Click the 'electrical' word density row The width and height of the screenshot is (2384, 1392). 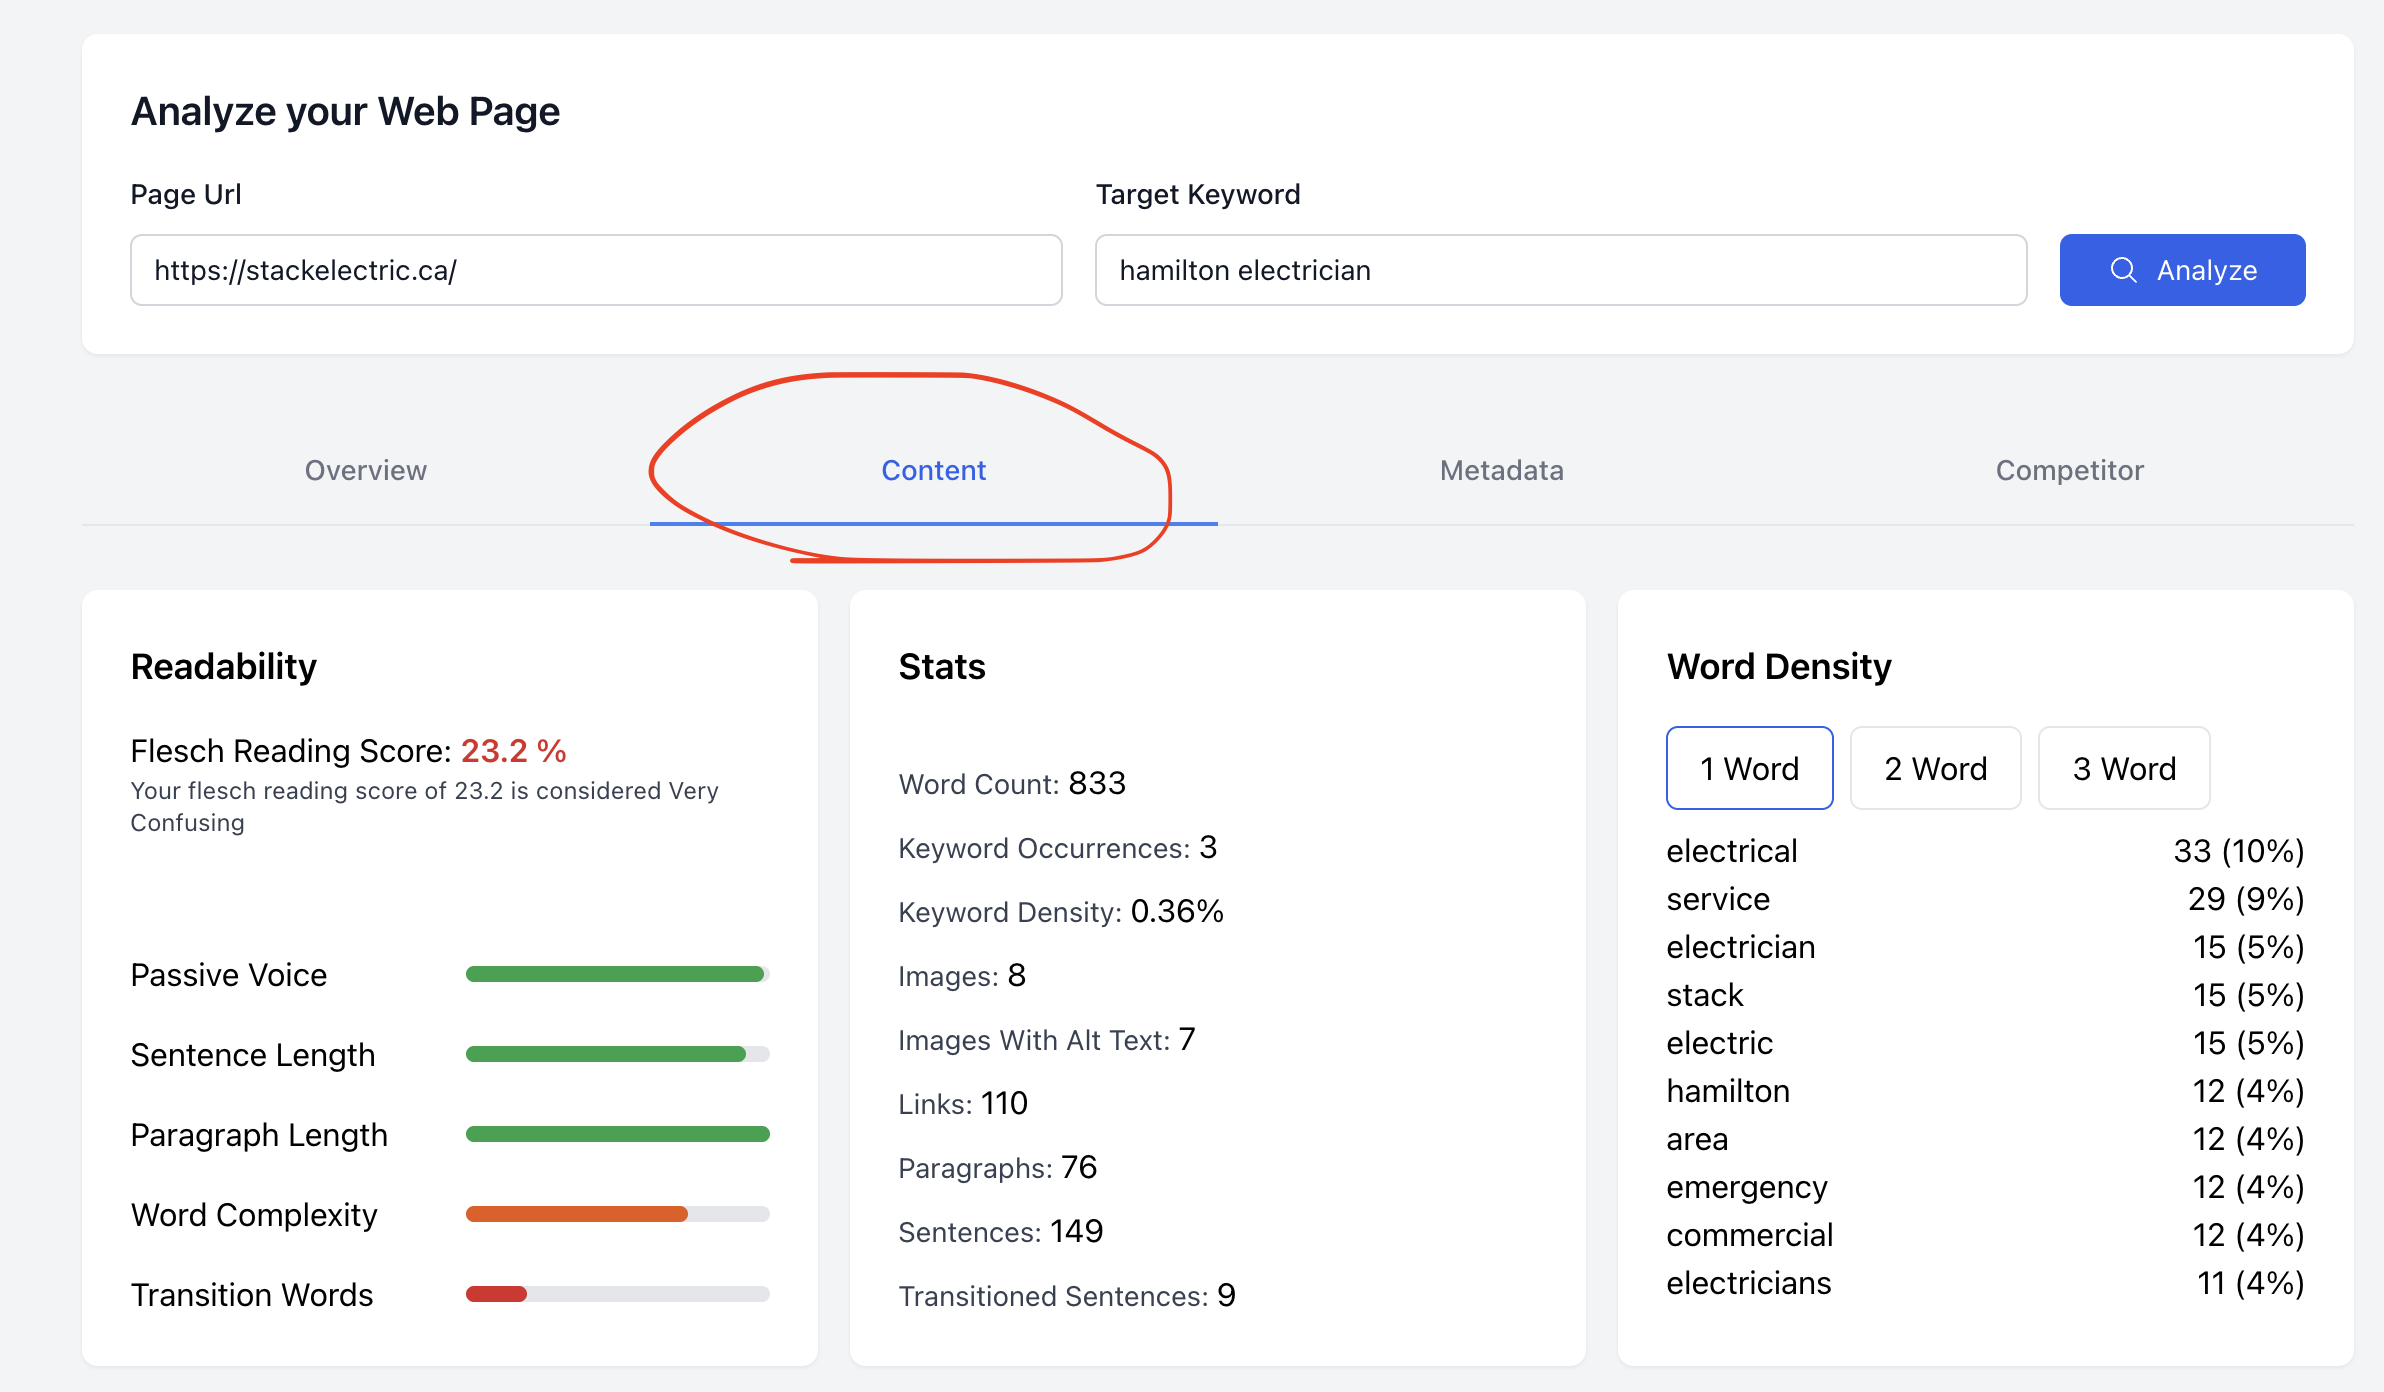(x=1985, y=851)
